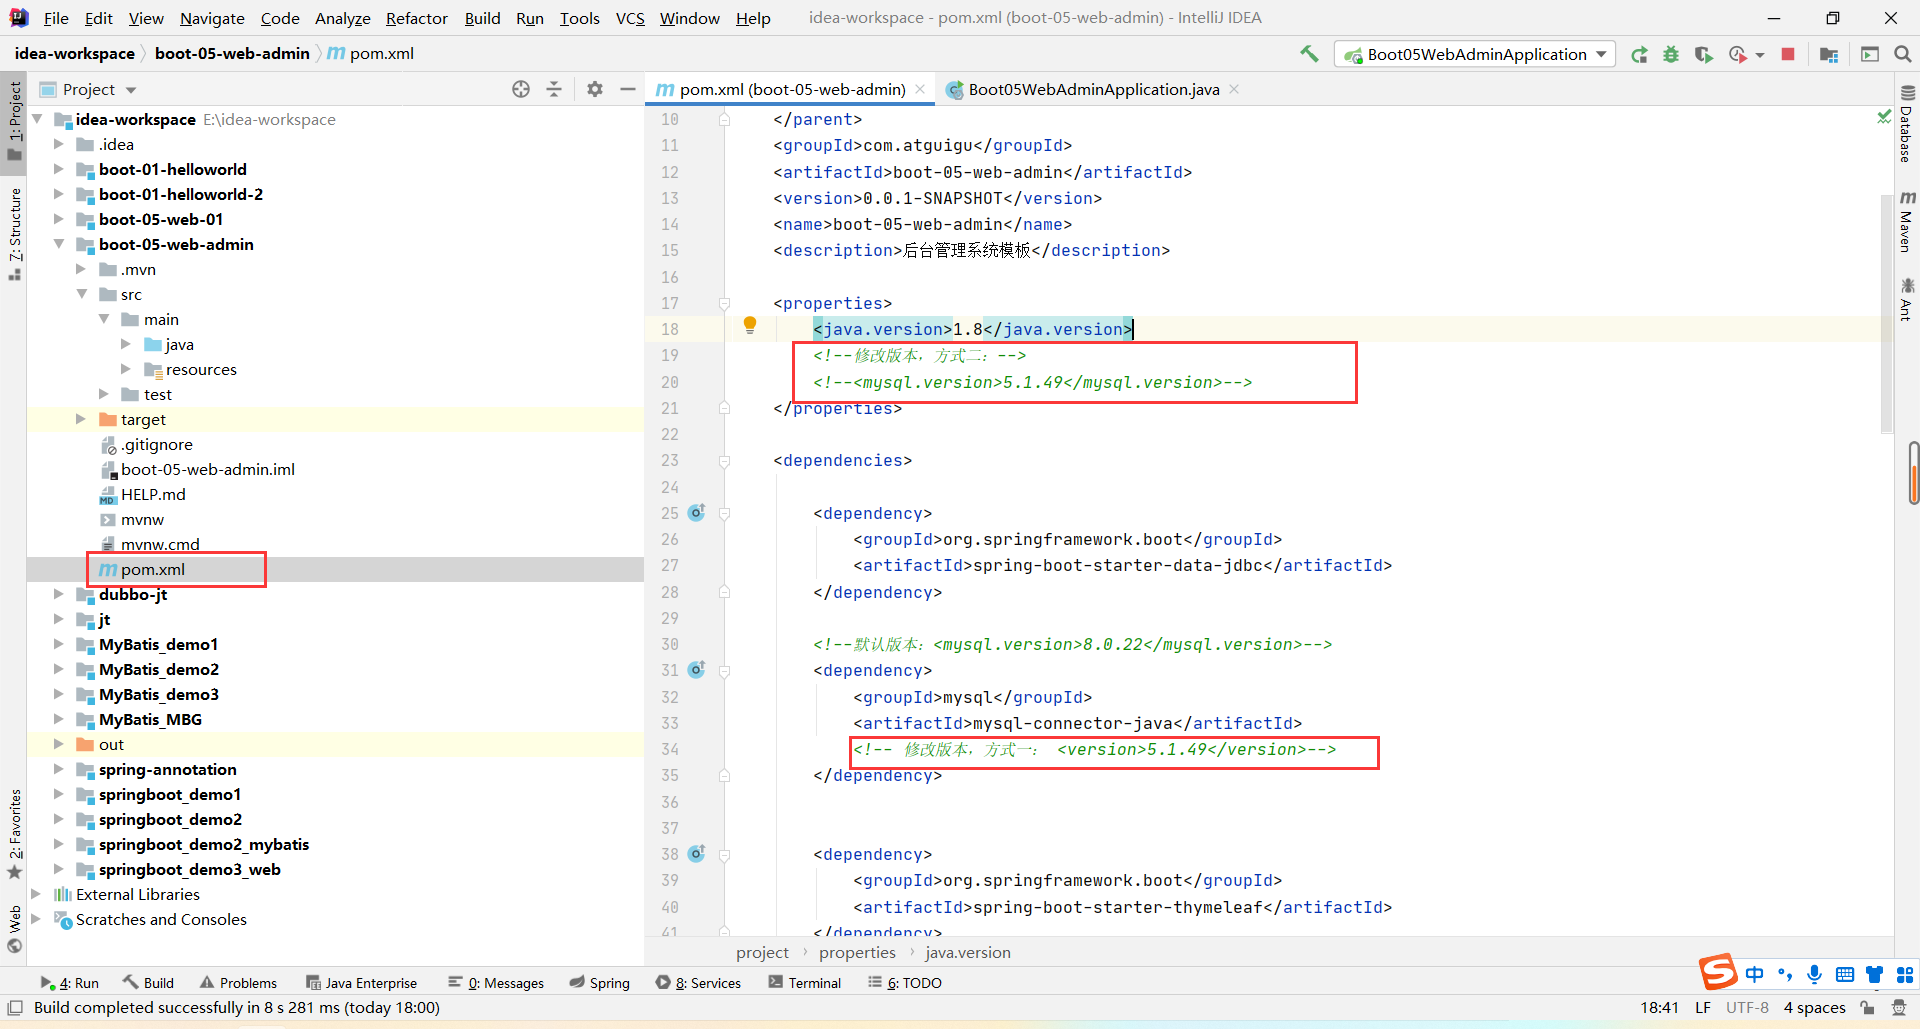Click the Build Project hammer icon
Viewport: 1920px width, 1029px height.
click(1309, 54)
